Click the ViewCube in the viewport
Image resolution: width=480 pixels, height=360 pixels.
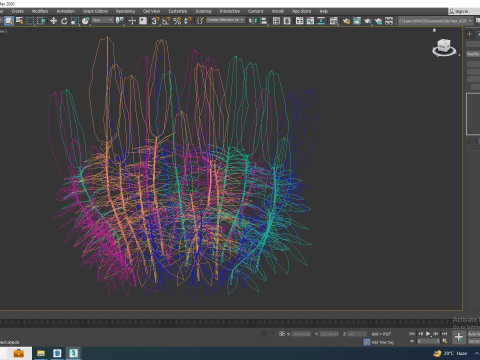pos(444,47)
